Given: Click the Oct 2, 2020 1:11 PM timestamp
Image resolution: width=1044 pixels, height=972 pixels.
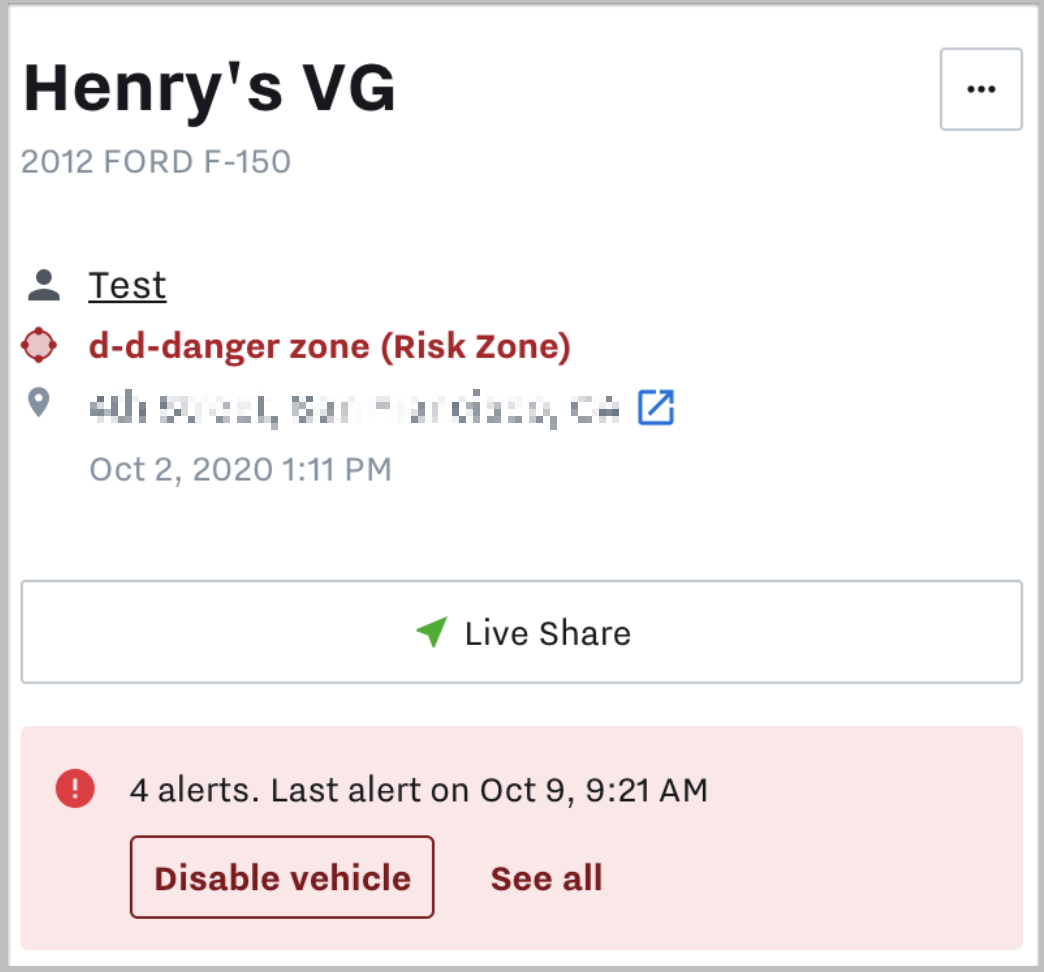Looking at the screenshot, I should (x=240, y=469).
